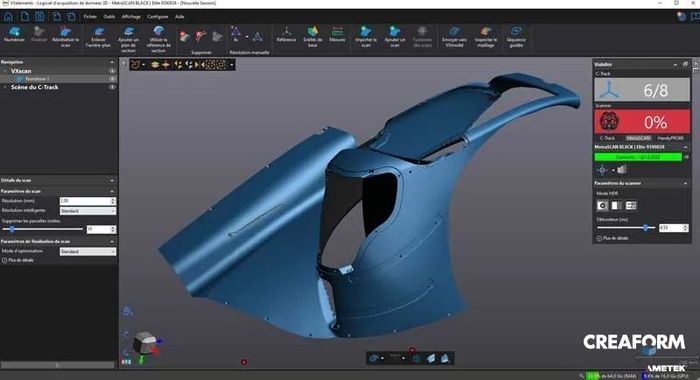700x380 pixels.
Task: Click the isolated patches value field
Action: click(101, 229)
